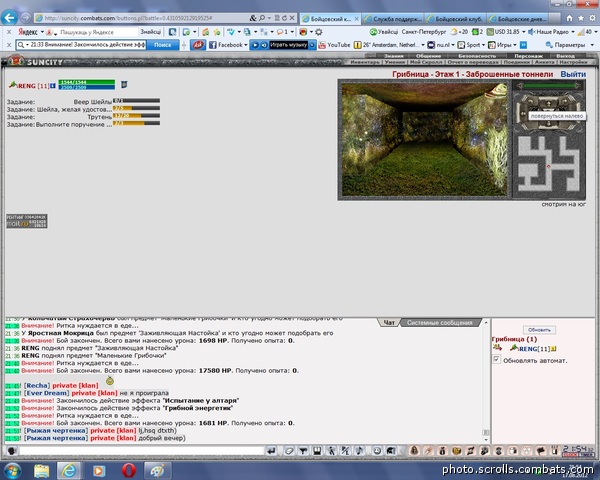Open the 'Безопасность' game menu
Viewport: 600px width, 480px height.
point(477,56)
